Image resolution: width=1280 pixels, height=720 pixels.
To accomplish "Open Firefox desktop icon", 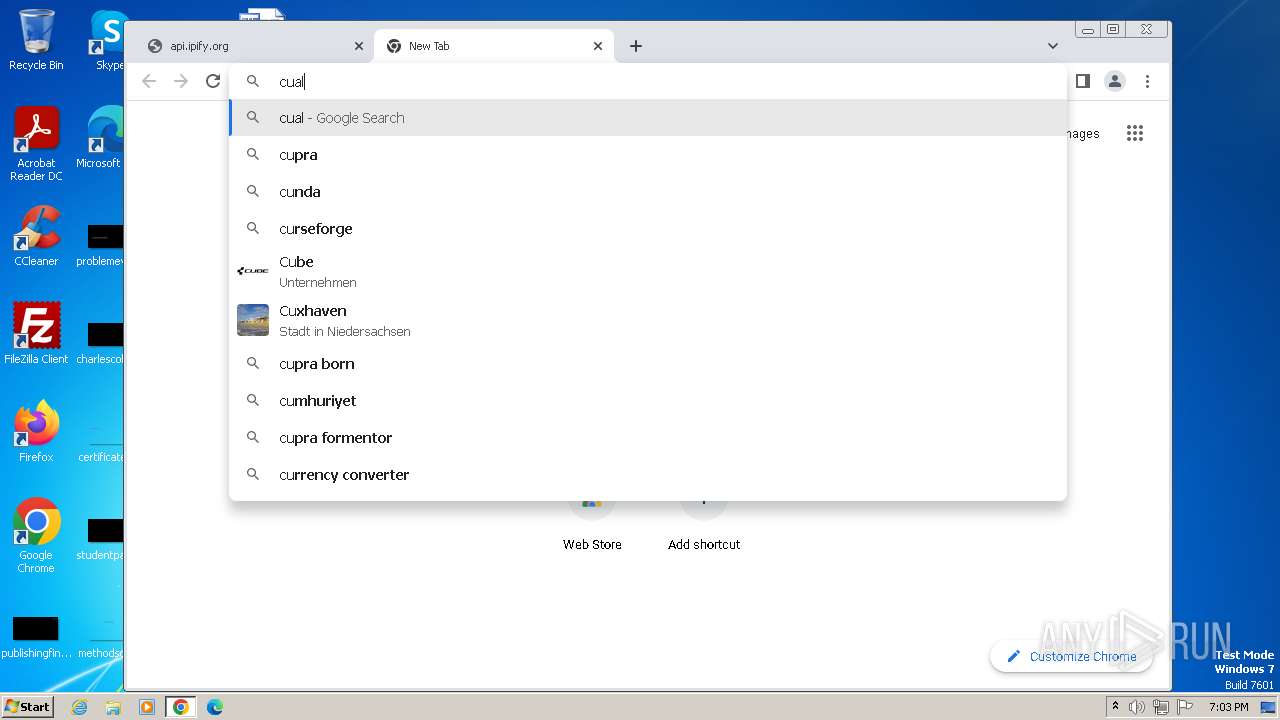I will click(x=36, y=432).
